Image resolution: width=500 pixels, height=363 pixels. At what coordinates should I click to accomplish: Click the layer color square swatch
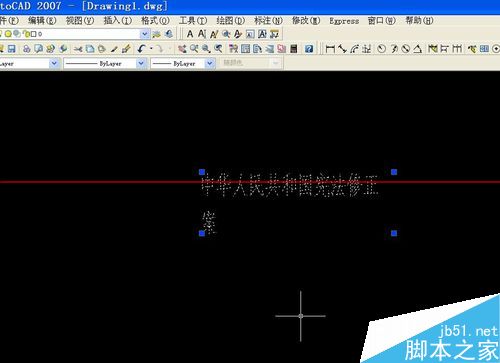pos(33,34)
